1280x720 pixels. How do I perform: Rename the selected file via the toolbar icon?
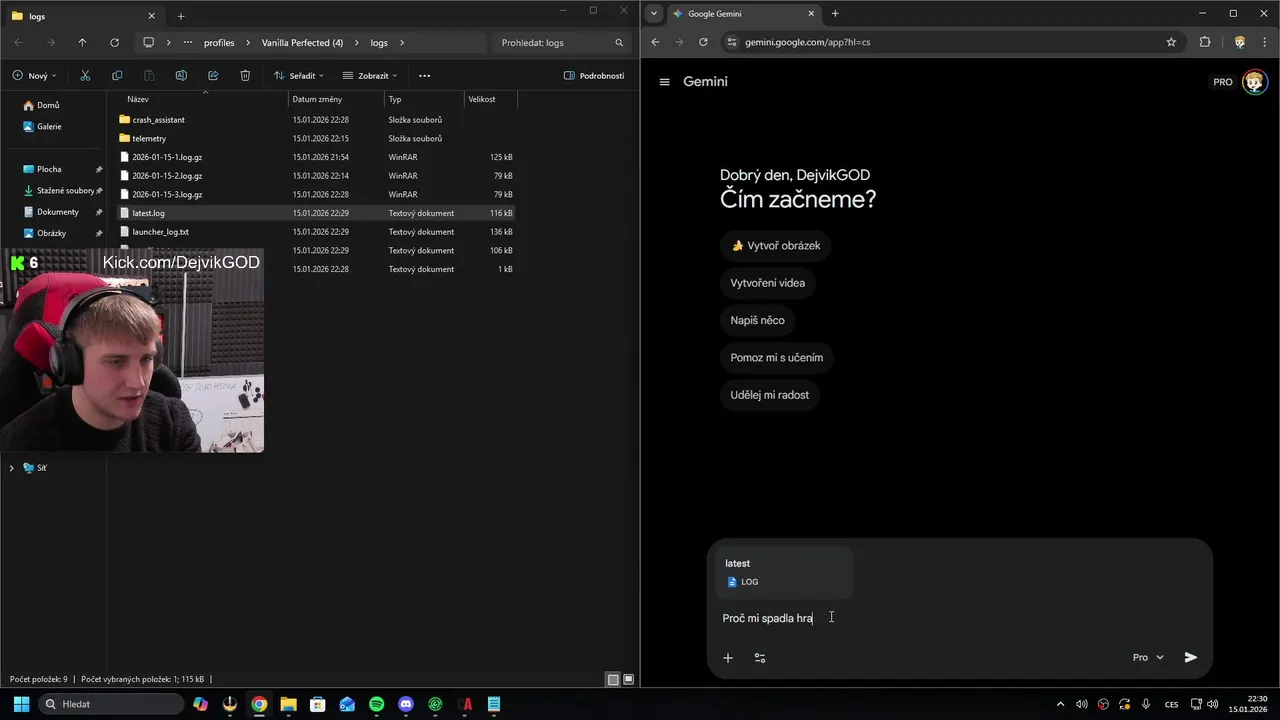tap(181, 76)
